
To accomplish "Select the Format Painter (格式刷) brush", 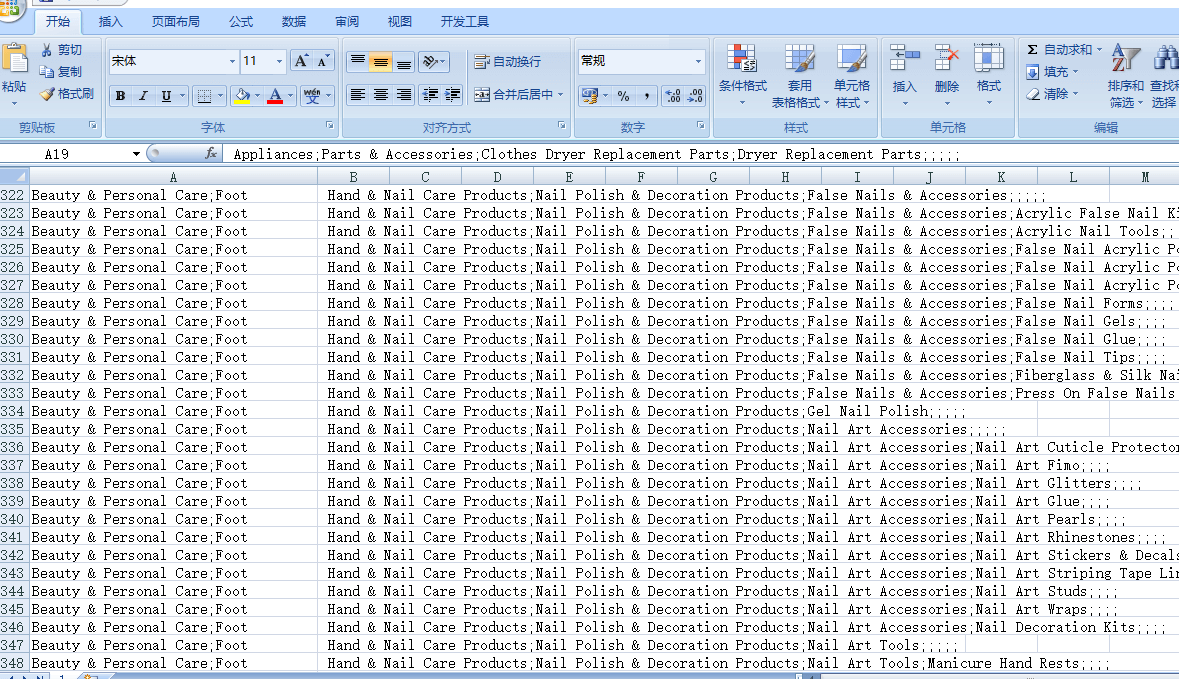I will (x=48, y=94).
